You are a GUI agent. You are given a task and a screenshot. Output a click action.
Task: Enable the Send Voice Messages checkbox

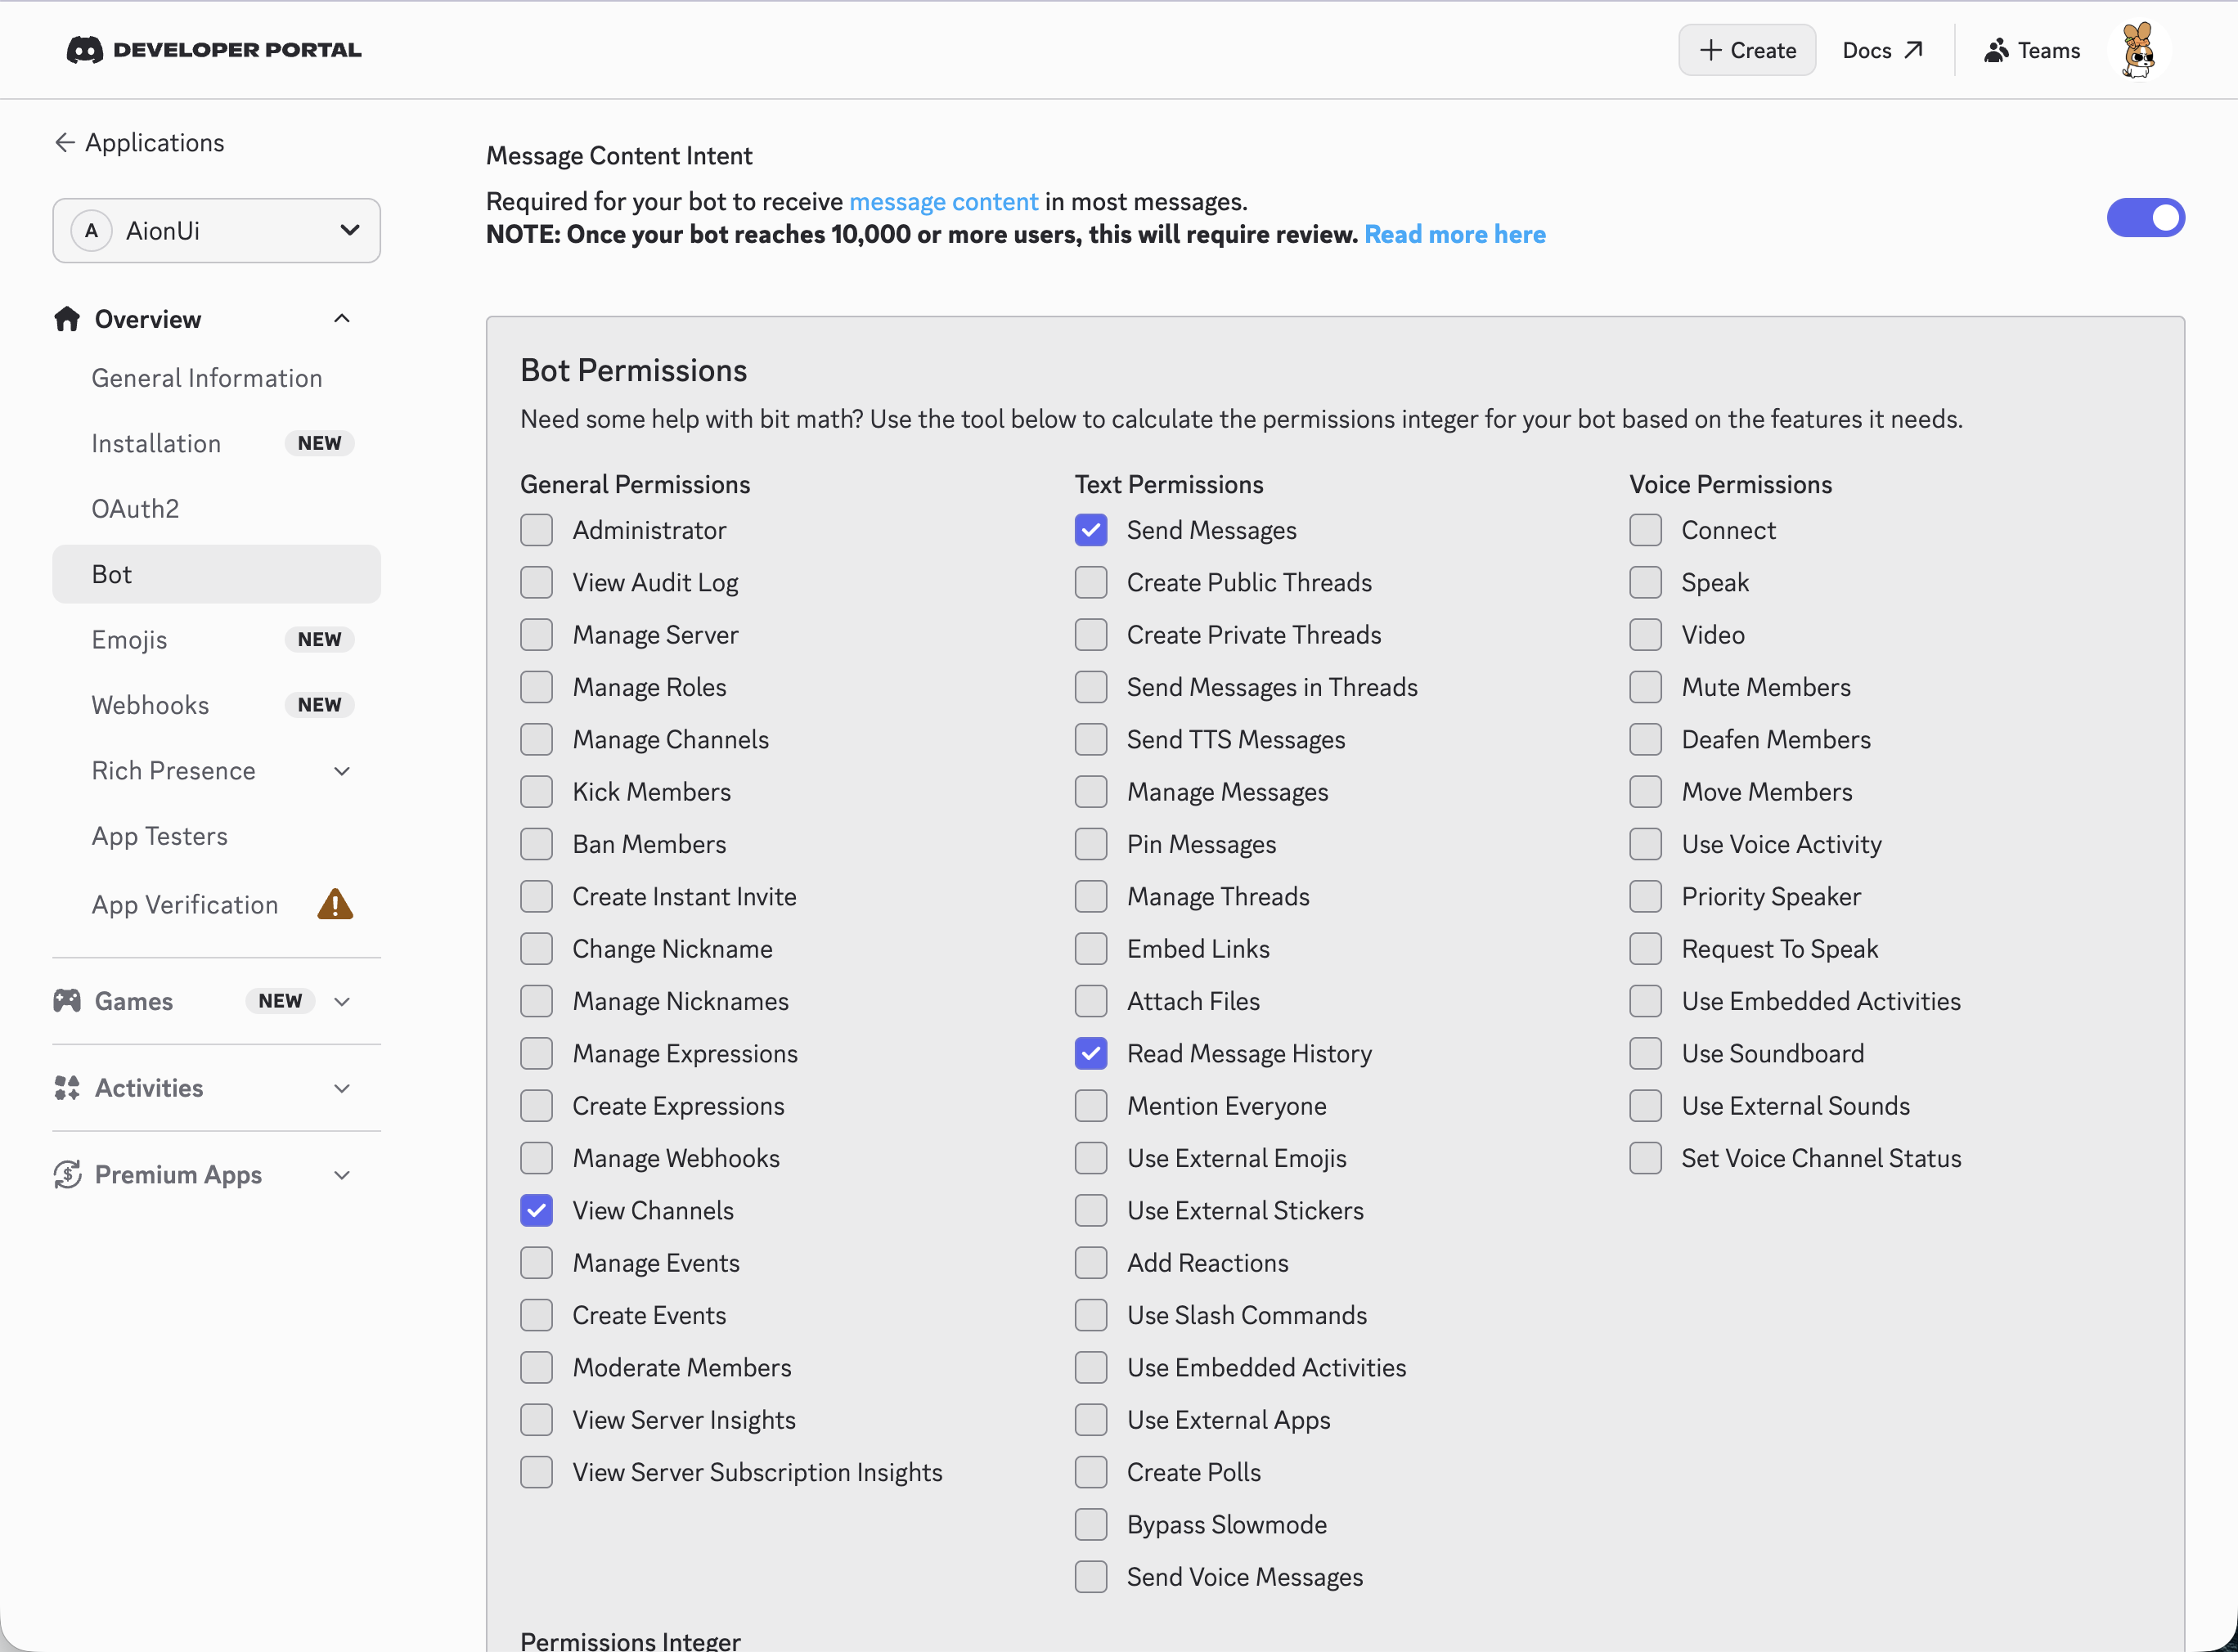(x=1091, y=1577)
